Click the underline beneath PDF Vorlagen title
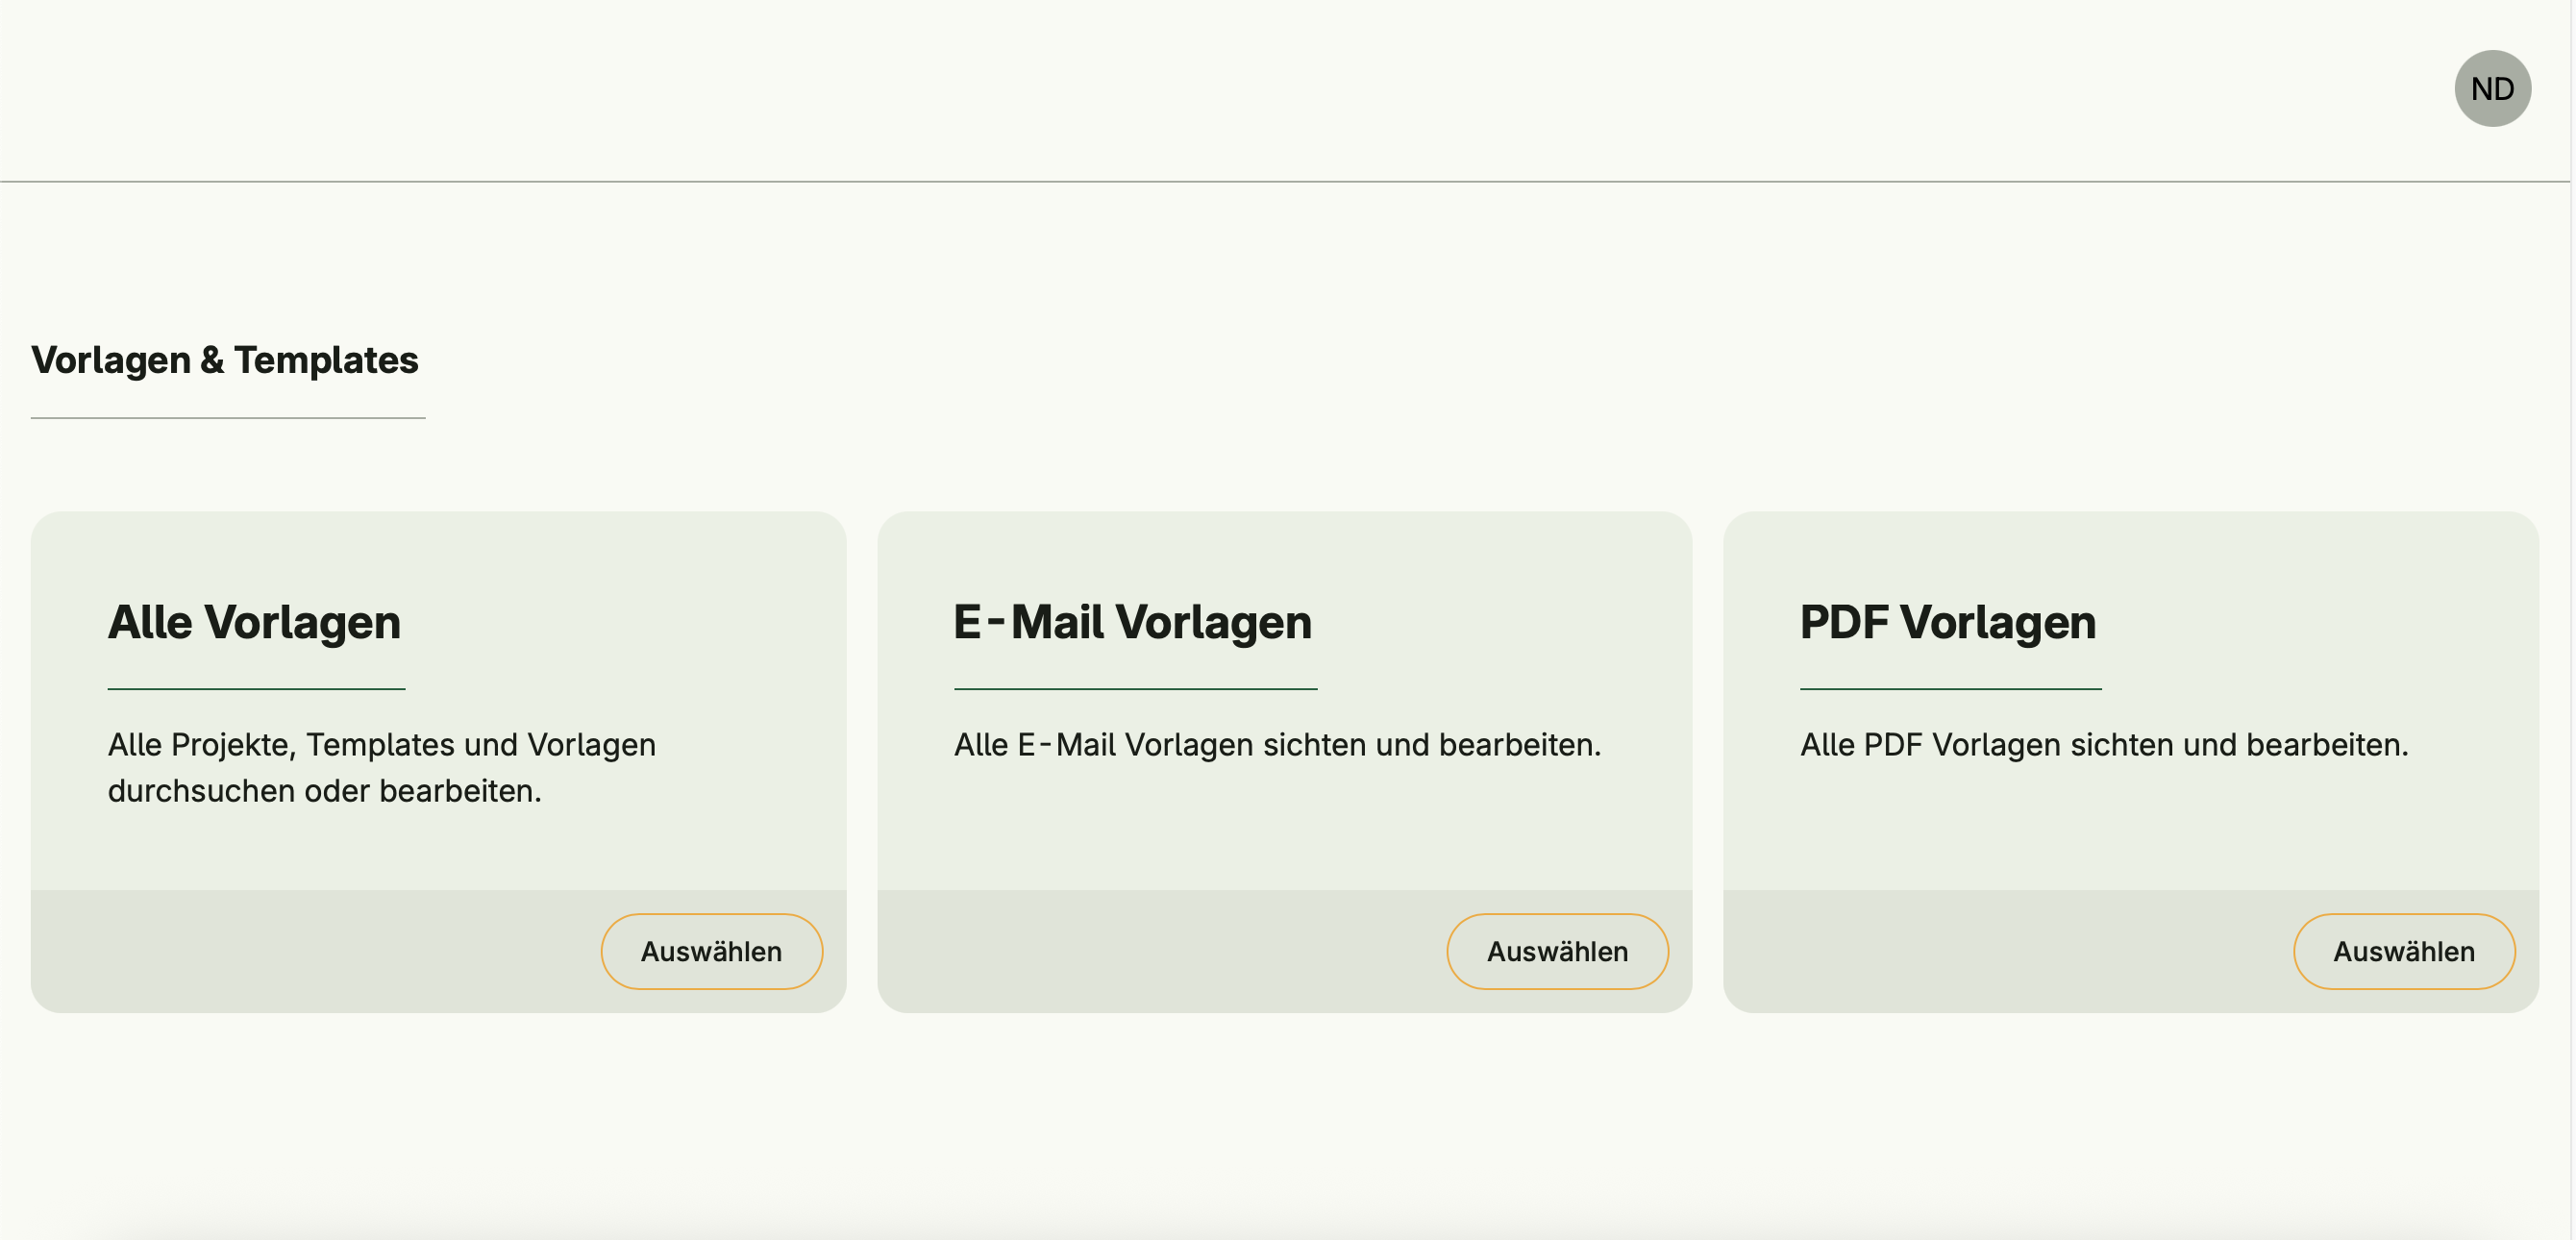The width and height of the screenshot is (2576, 1240). (x=1950, y=689)
